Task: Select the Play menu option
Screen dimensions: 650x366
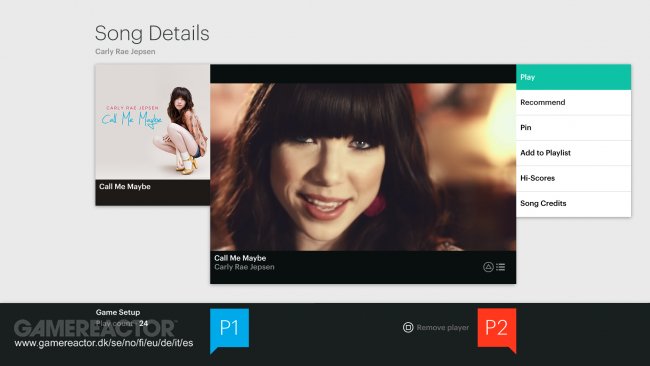Action: [x=573, y=77]
